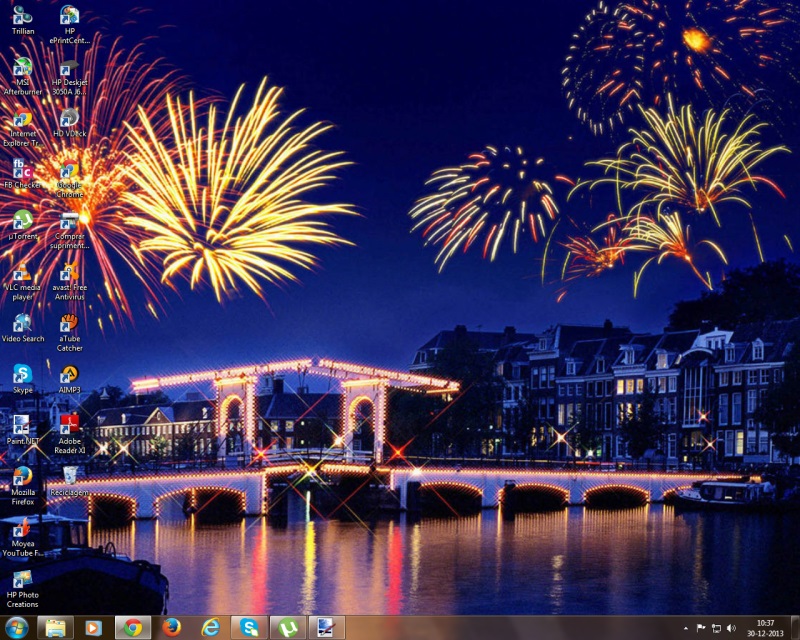Click the µTorrent desktop shortcut
This screenshot has width=800, height=640.
[x=22, y=221]
